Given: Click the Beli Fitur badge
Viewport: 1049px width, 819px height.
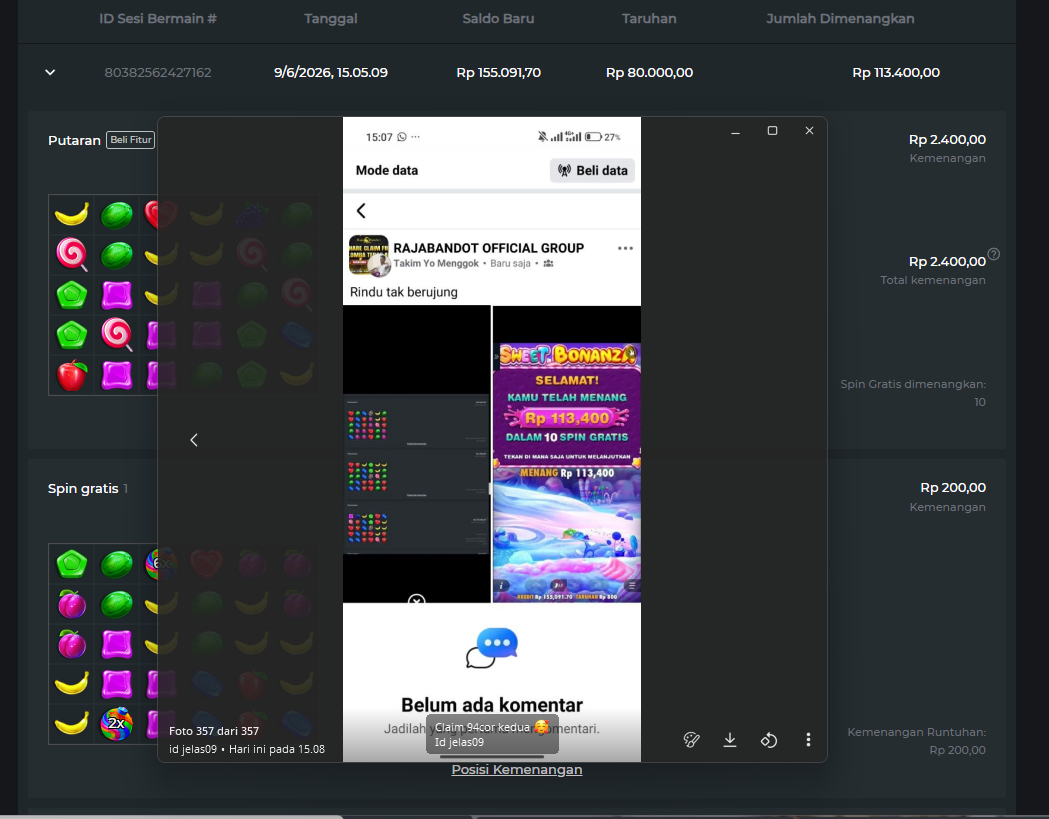Looking at the screenshot, I should tap(130, 140).
